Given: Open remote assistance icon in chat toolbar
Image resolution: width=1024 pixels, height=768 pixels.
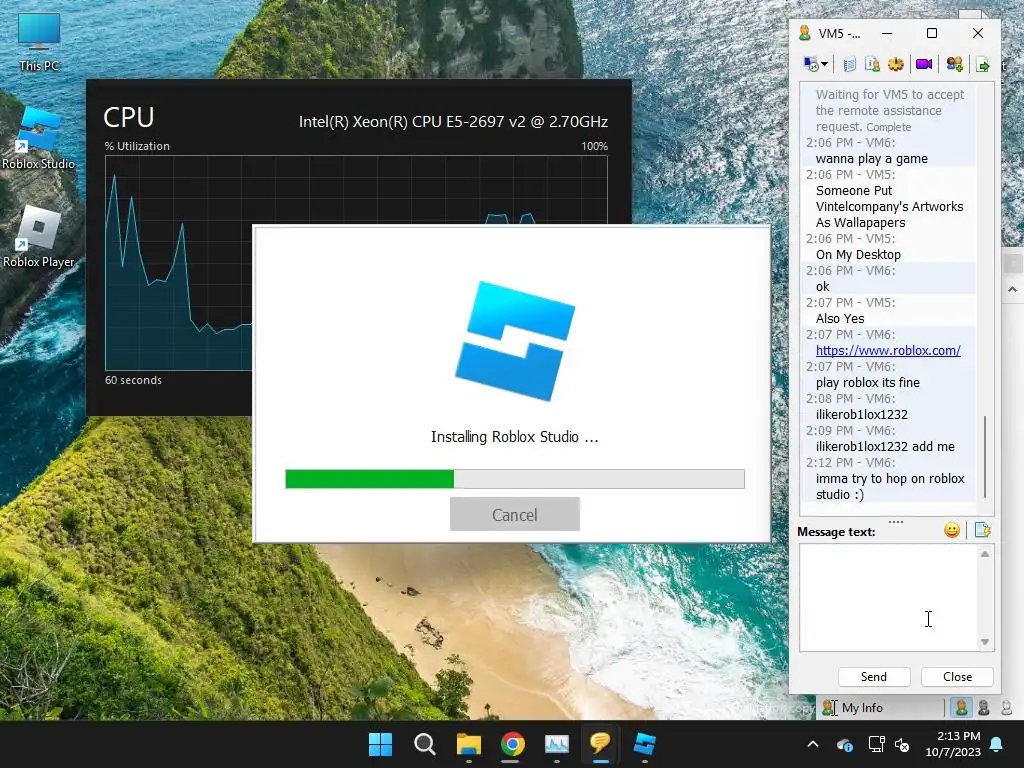Looking at the screenshot, I should [x=811, y=64].
